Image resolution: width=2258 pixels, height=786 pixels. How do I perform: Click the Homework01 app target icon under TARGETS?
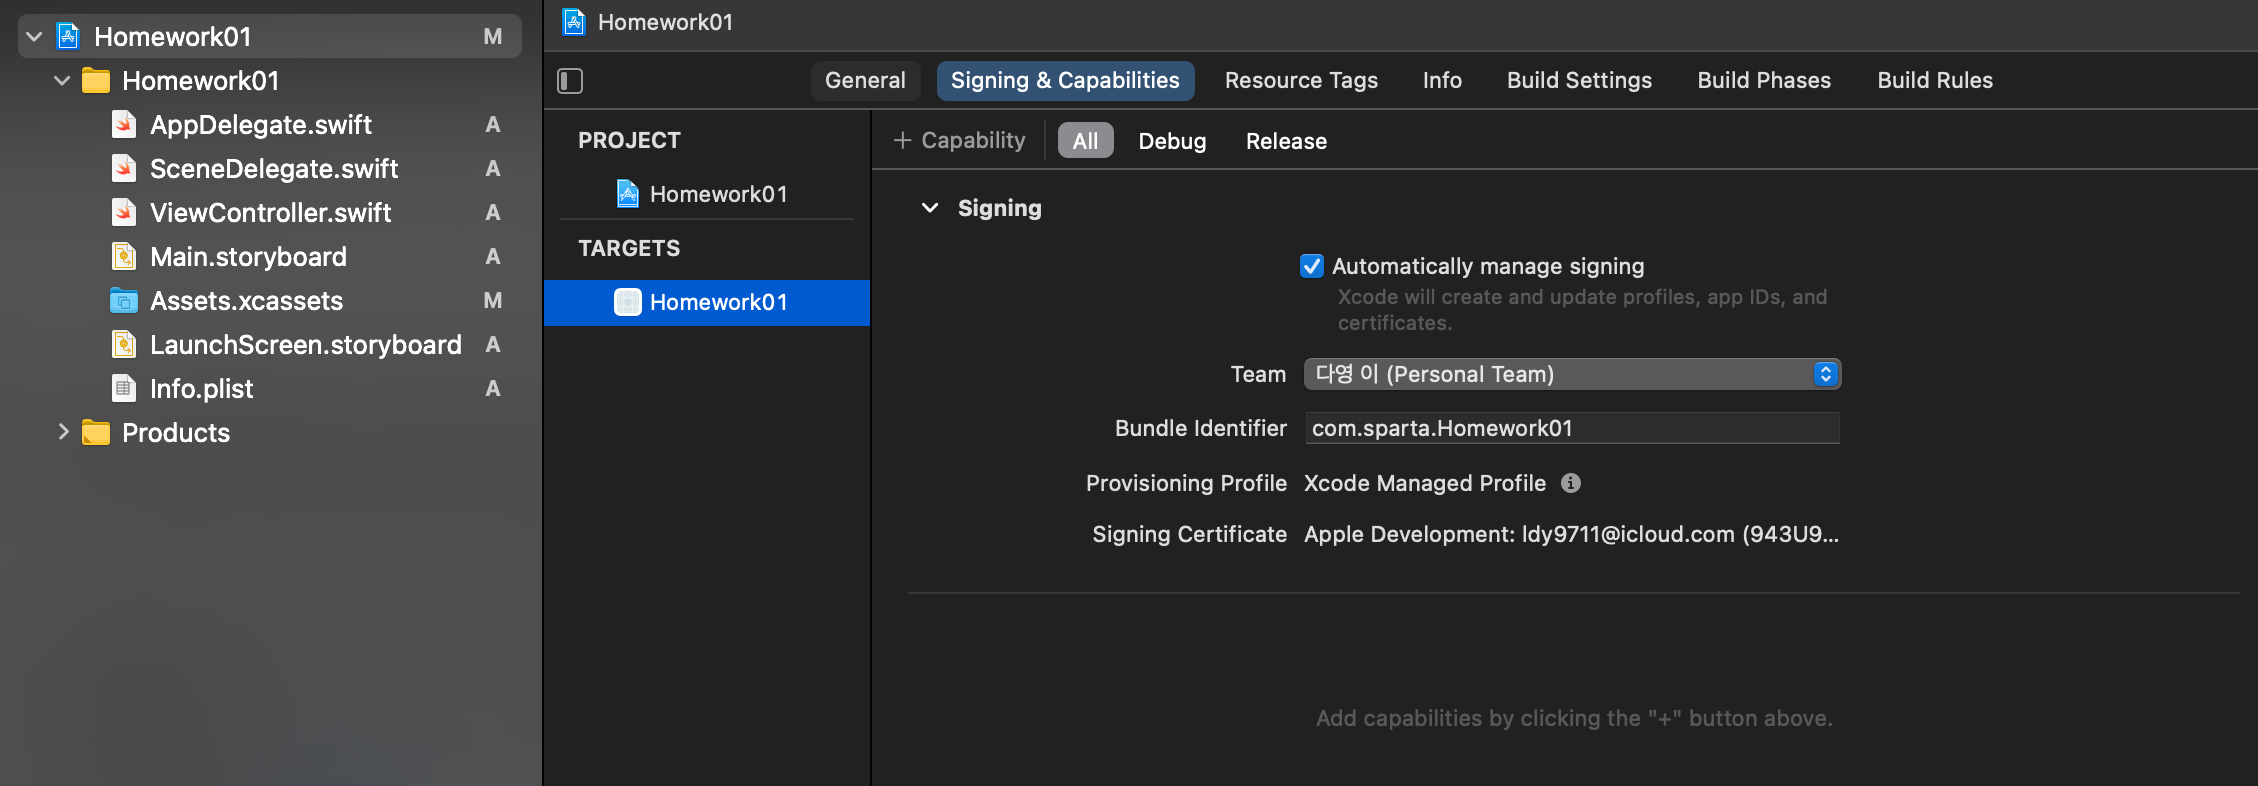tap(628, 302)
